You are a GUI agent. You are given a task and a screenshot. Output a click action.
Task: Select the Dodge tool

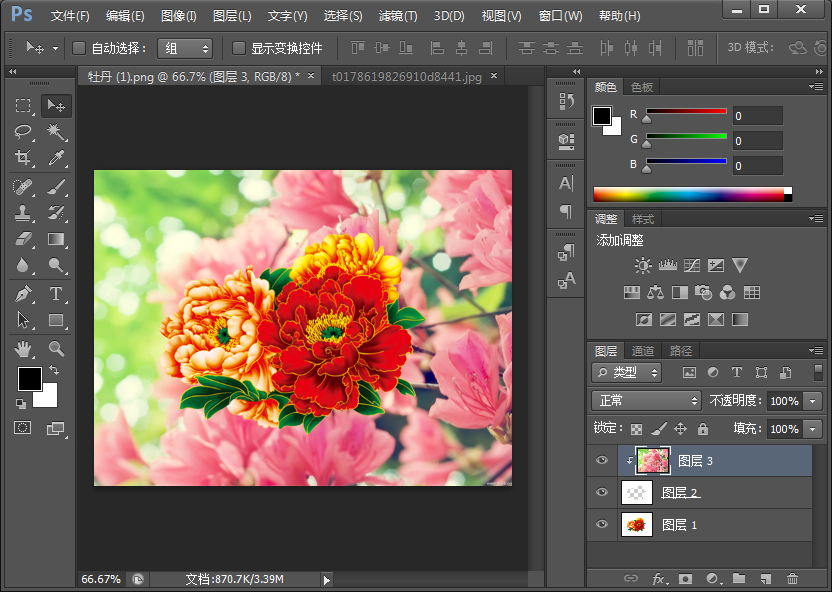pos(56,265)
